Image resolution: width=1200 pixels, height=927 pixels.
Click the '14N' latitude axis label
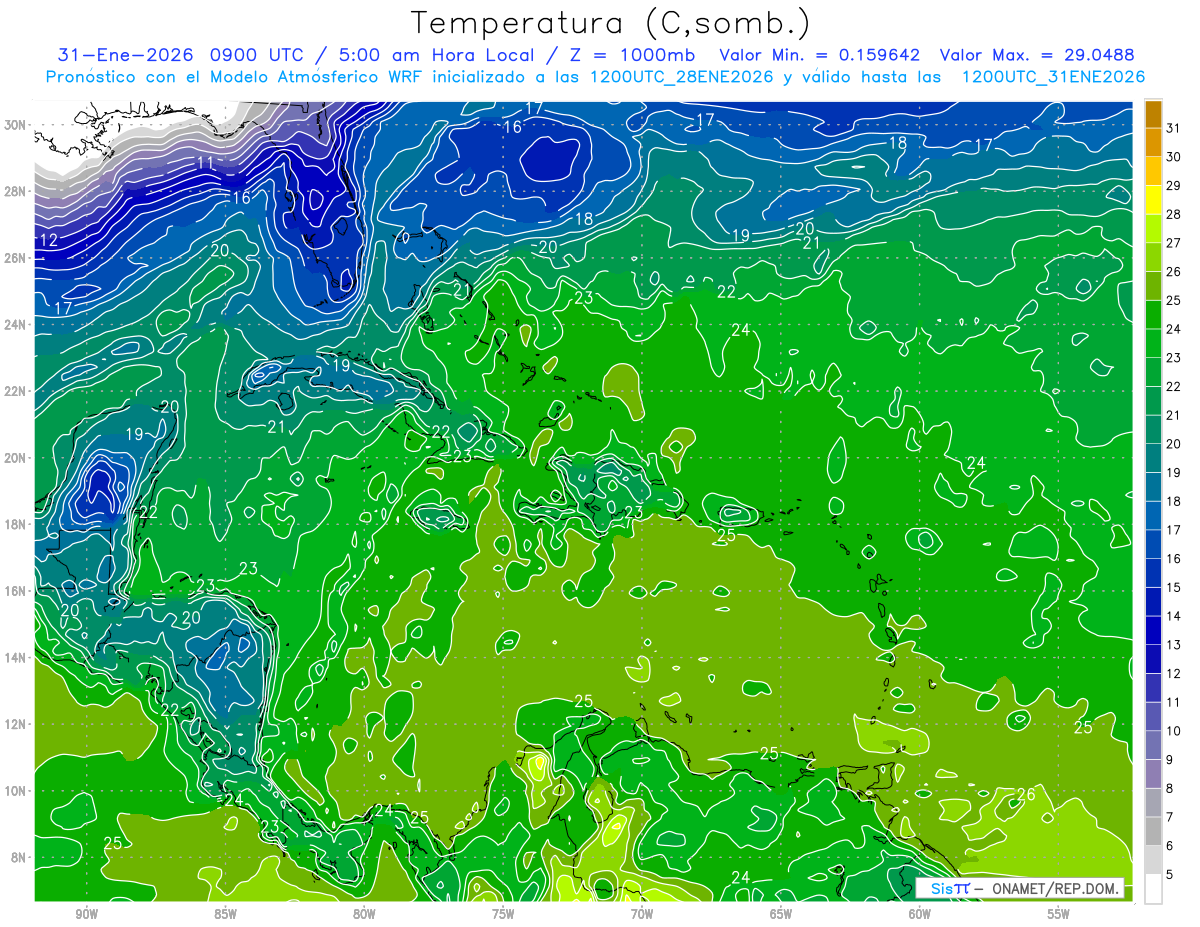click(15, 658)
